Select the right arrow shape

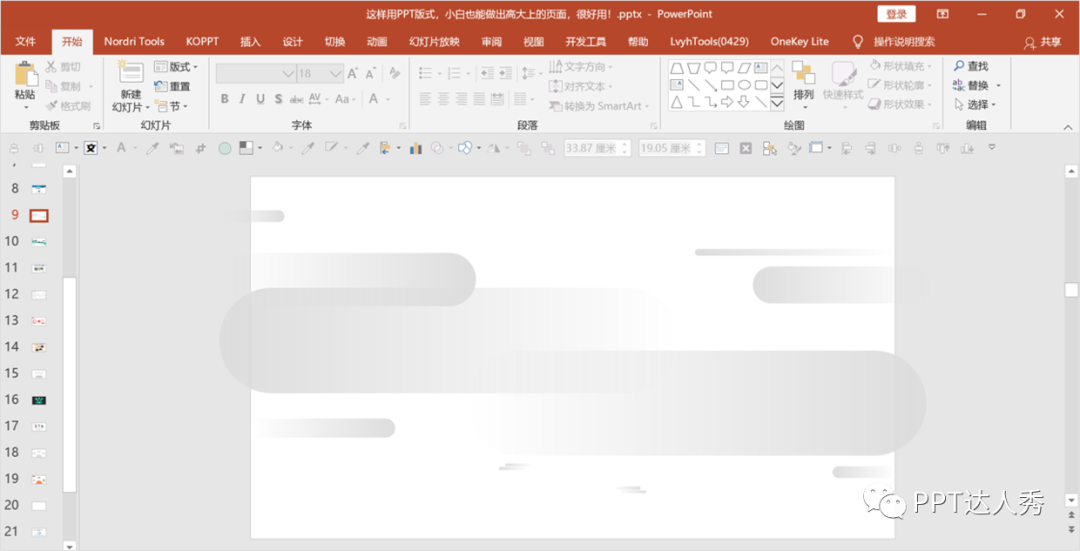pyautogui.click(x=727, y=103)
